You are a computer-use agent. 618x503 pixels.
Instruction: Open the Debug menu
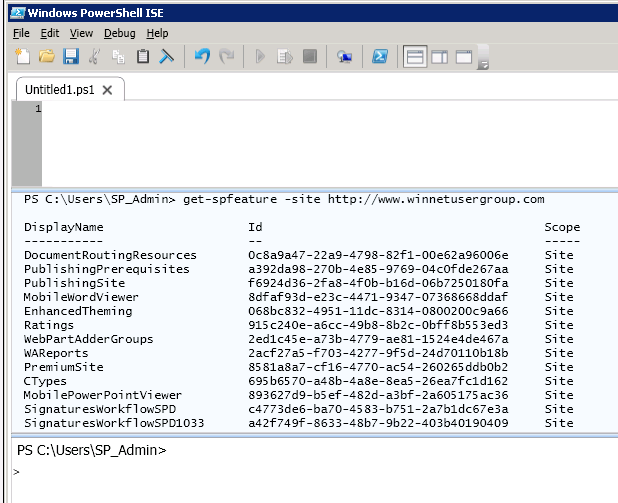tap(120, 34)
